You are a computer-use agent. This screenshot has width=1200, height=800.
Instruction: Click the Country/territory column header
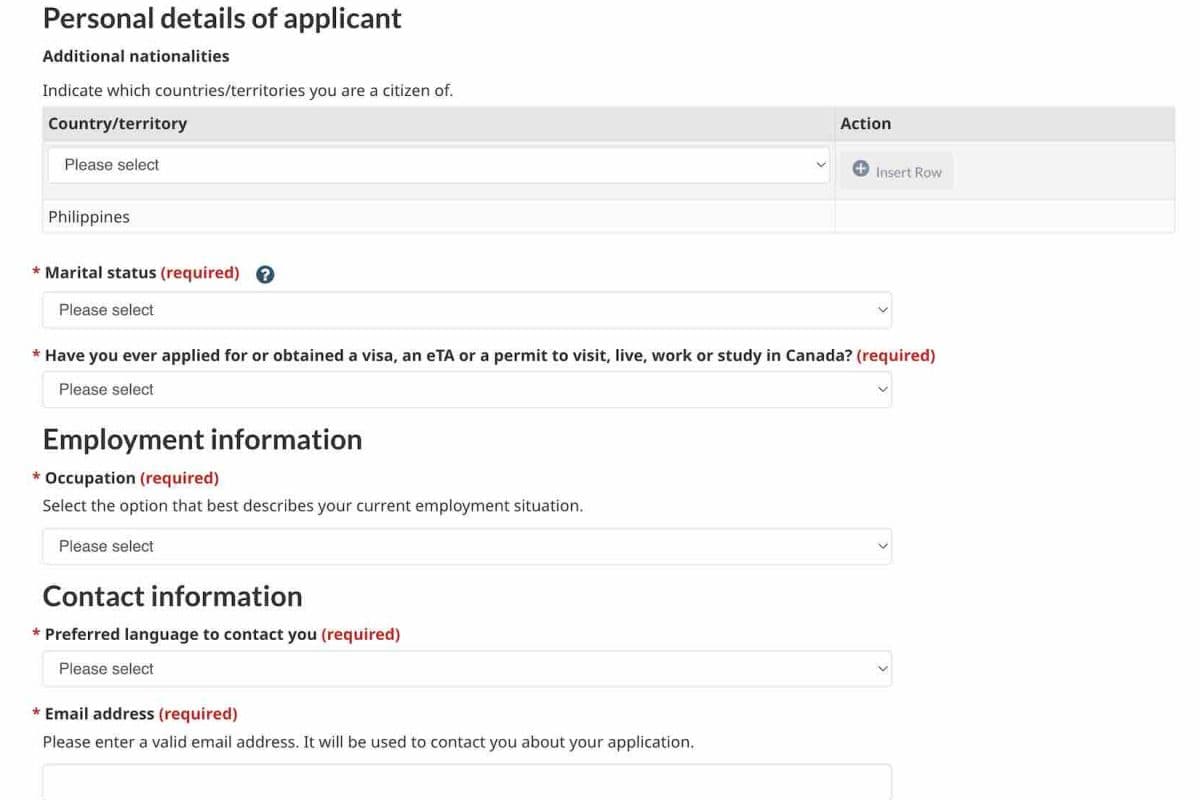pos(117,124)
